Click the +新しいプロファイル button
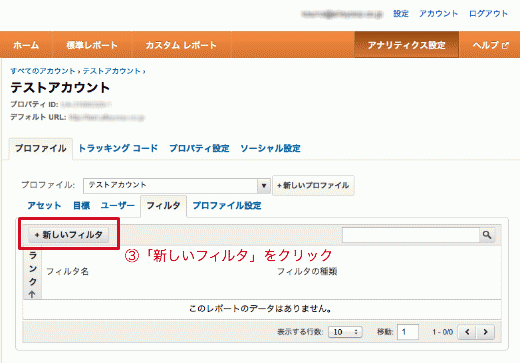Viewport: 520px width, 363px height. [313, 185]
